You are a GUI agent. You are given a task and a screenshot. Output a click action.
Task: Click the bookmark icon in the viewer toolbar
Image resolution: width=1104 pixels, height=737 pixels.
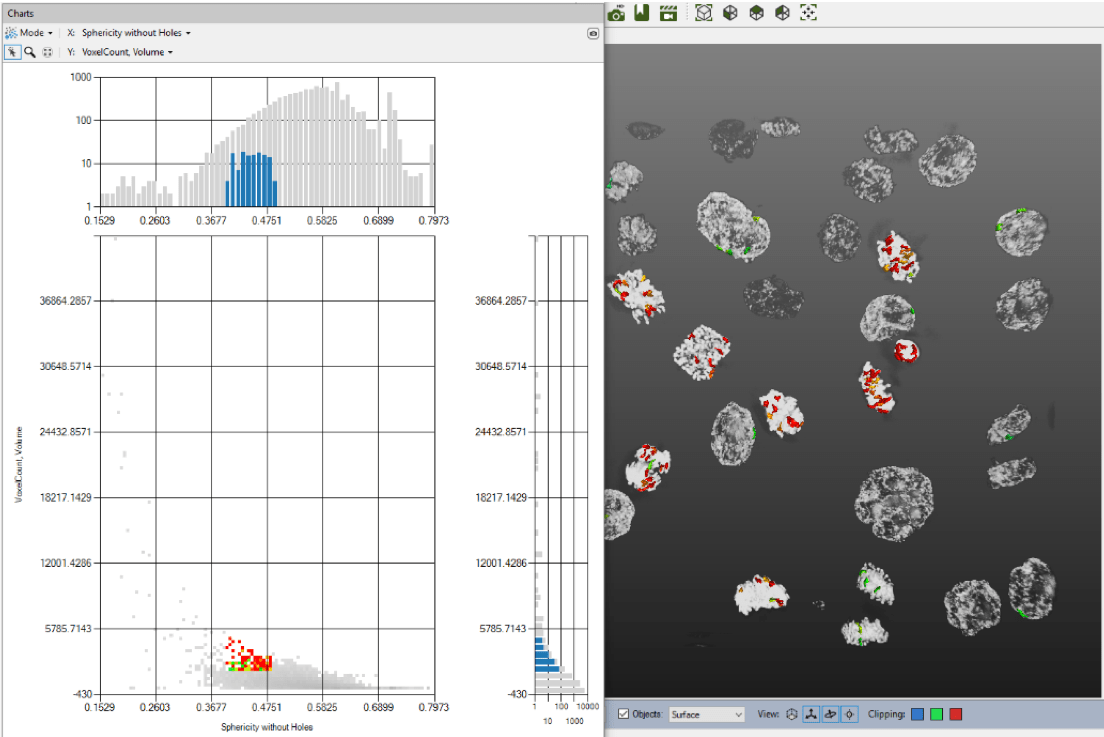(x=642, y=13)
